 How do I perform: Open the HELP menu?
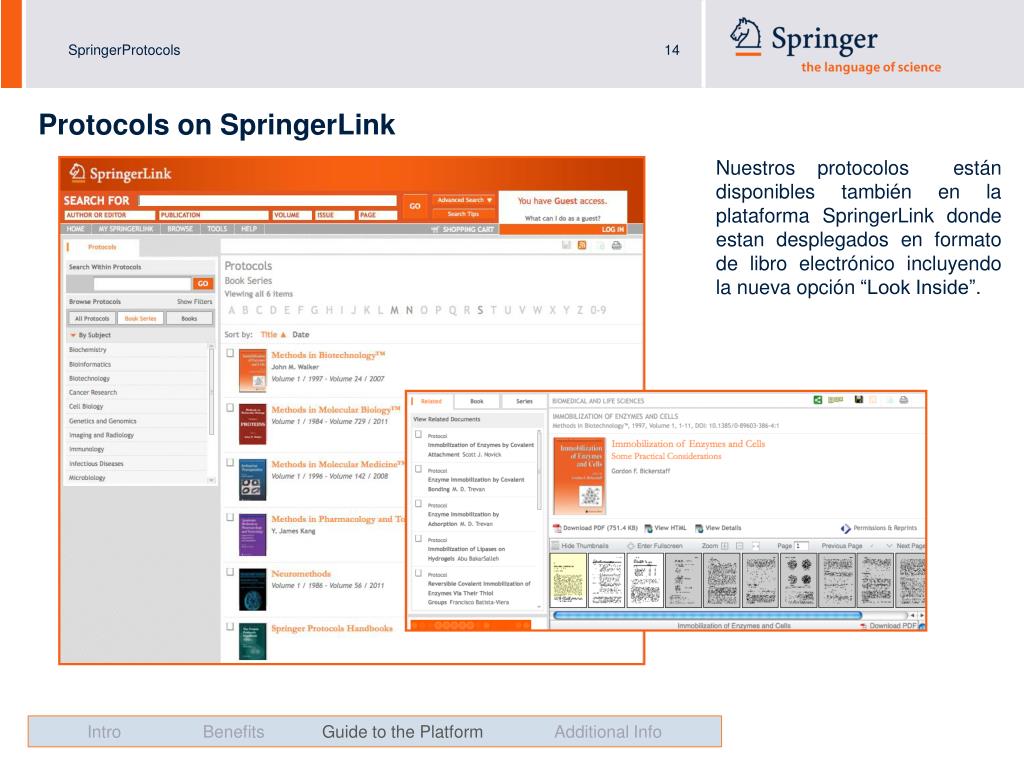tap(249, 229)
